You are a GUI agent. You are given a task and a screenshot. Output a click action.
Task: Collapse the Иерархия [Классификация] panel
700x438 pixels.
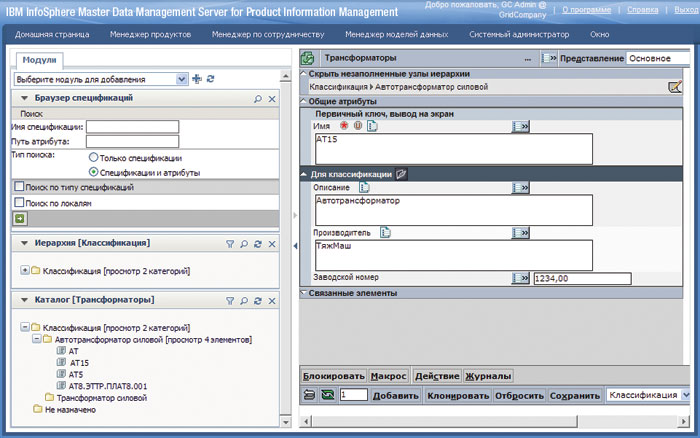[x=25, y=243]
